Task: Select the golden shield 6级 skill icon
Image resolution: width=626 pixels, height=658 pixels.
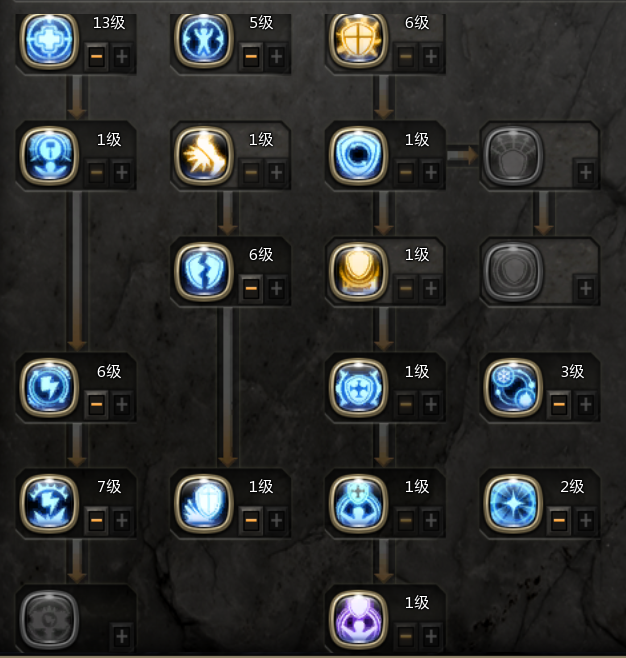Action: tap(358, 40)
